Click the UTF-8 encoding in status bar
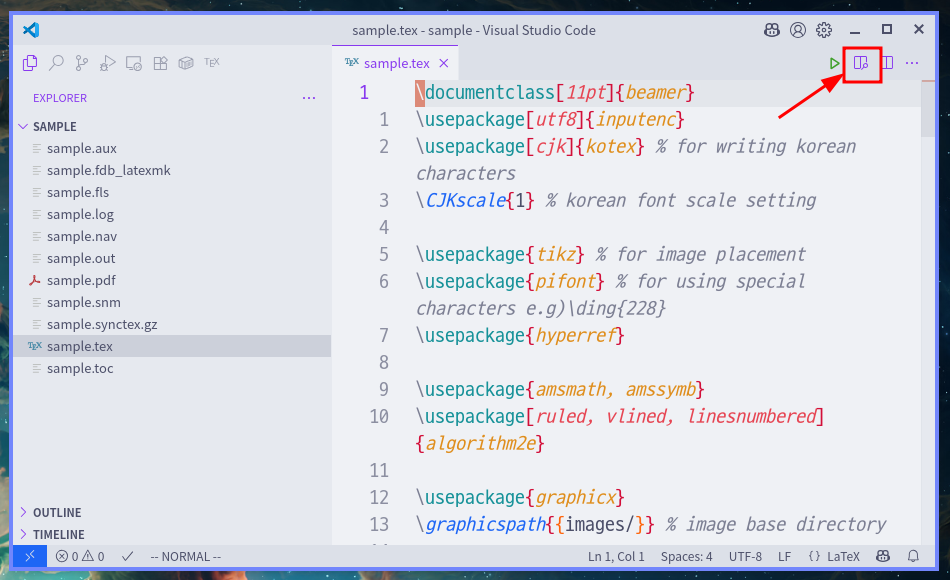This screenshot has width=950, height=580. pos(745,557)
